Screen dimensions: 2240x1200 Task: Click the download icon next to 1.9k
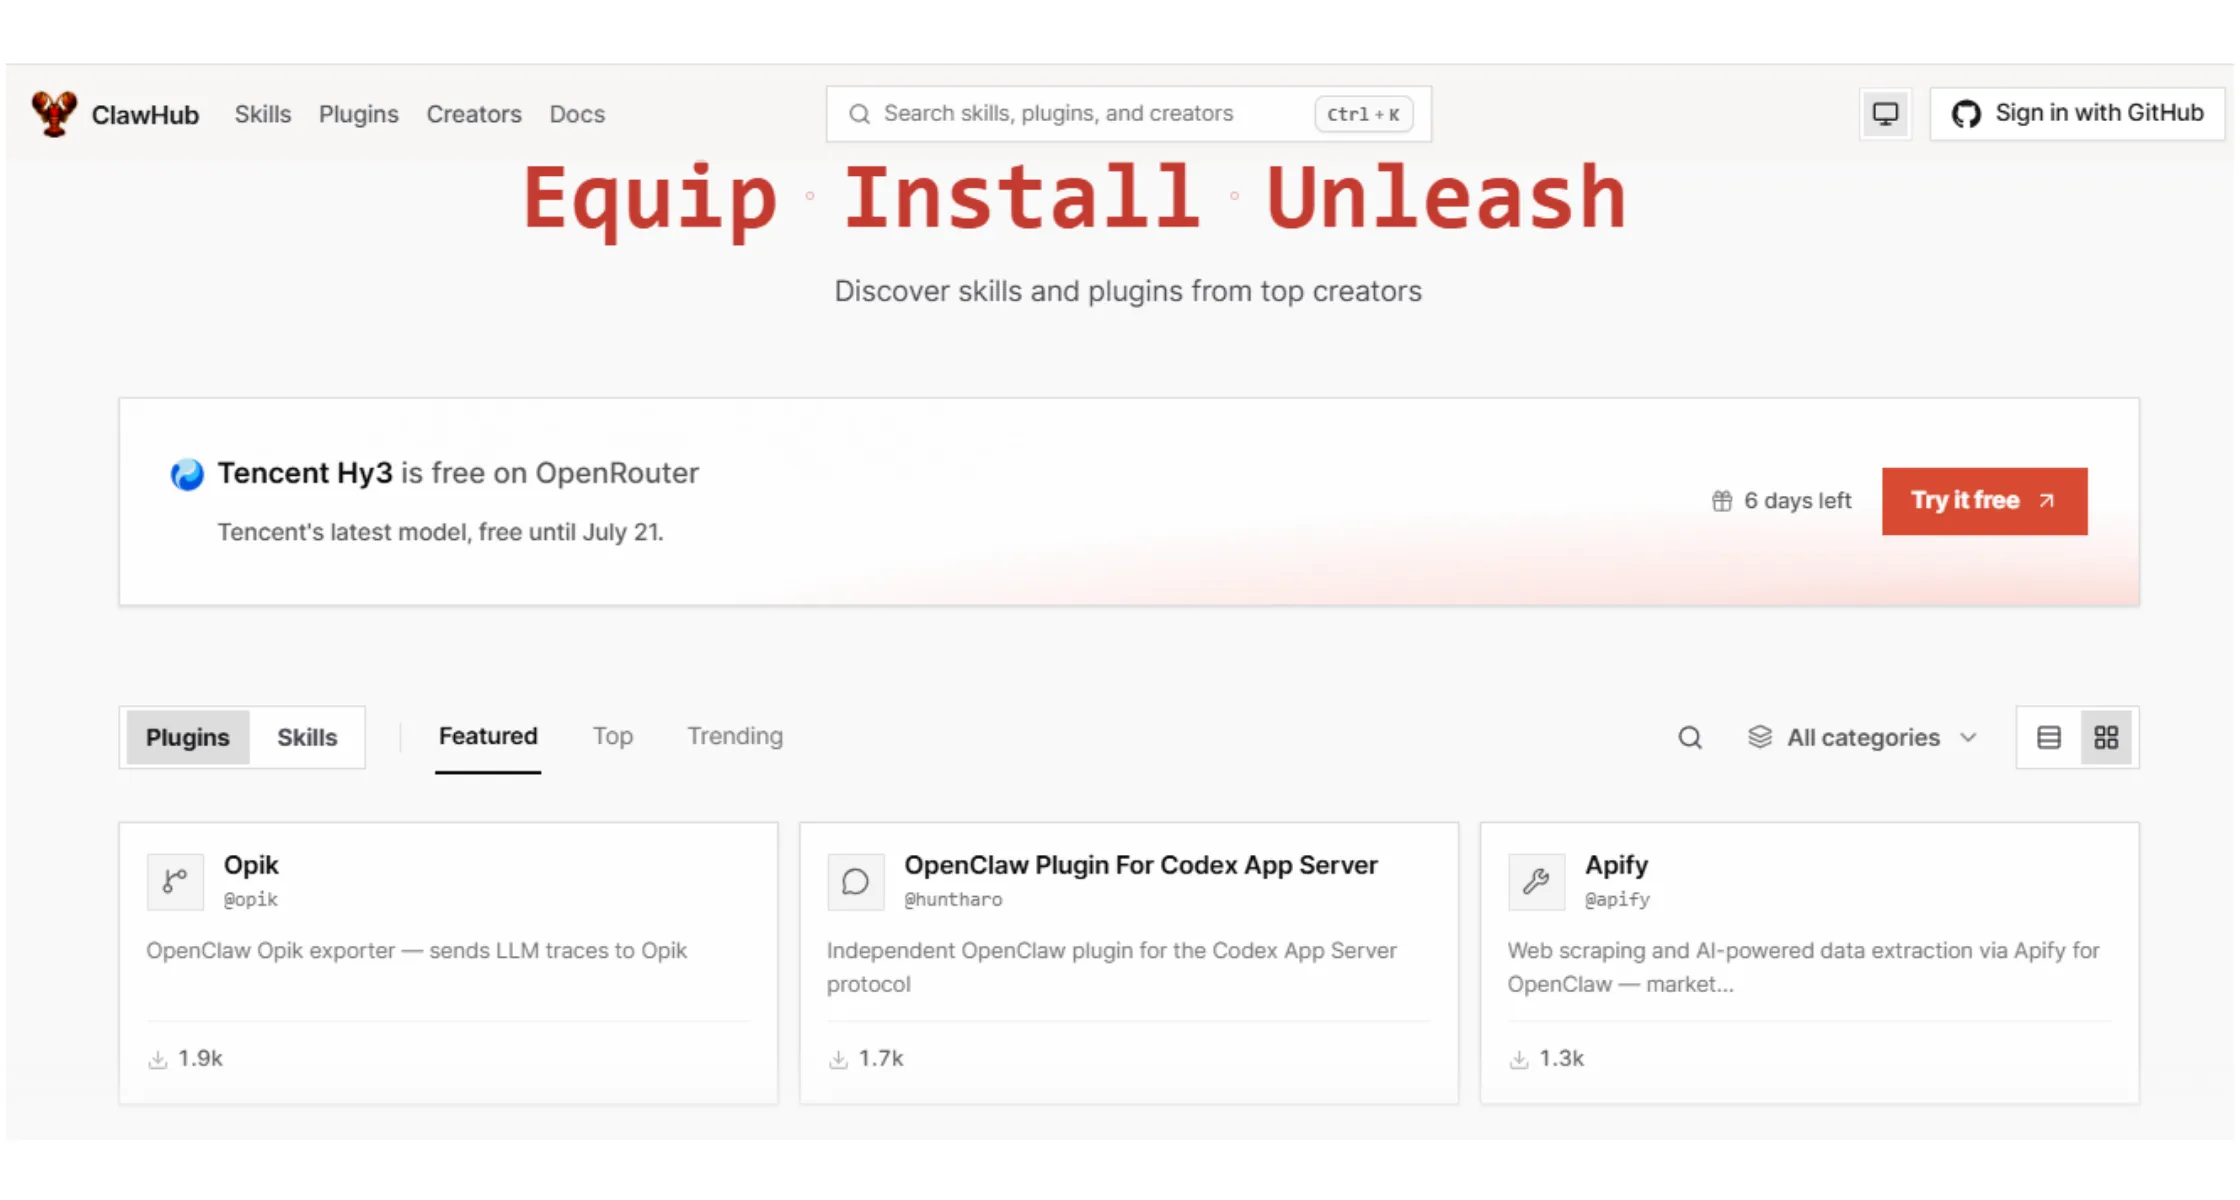coord(158,1060)
